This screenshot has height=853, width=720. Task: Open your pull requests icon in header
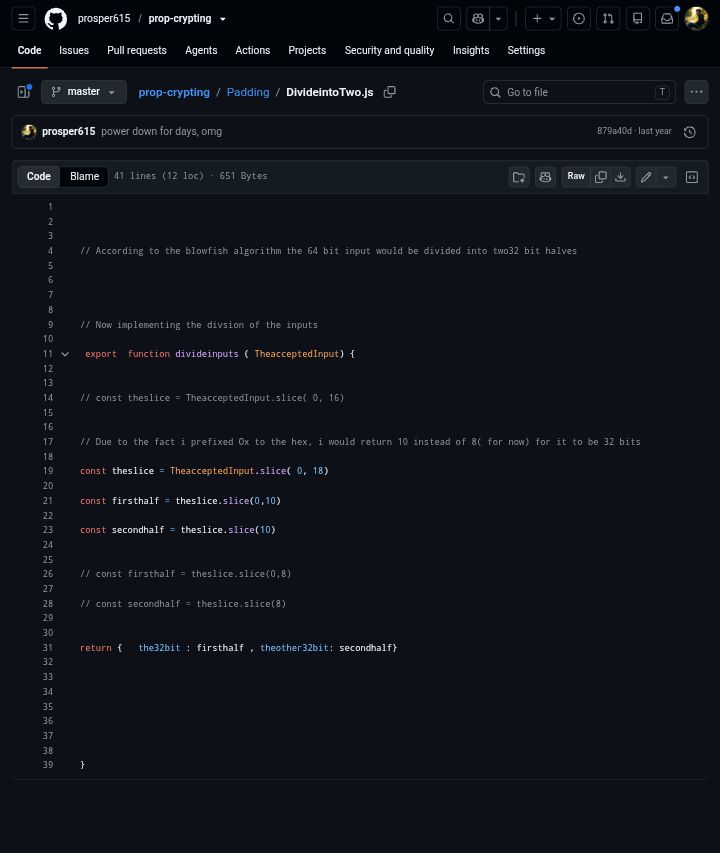click(609, 18)
